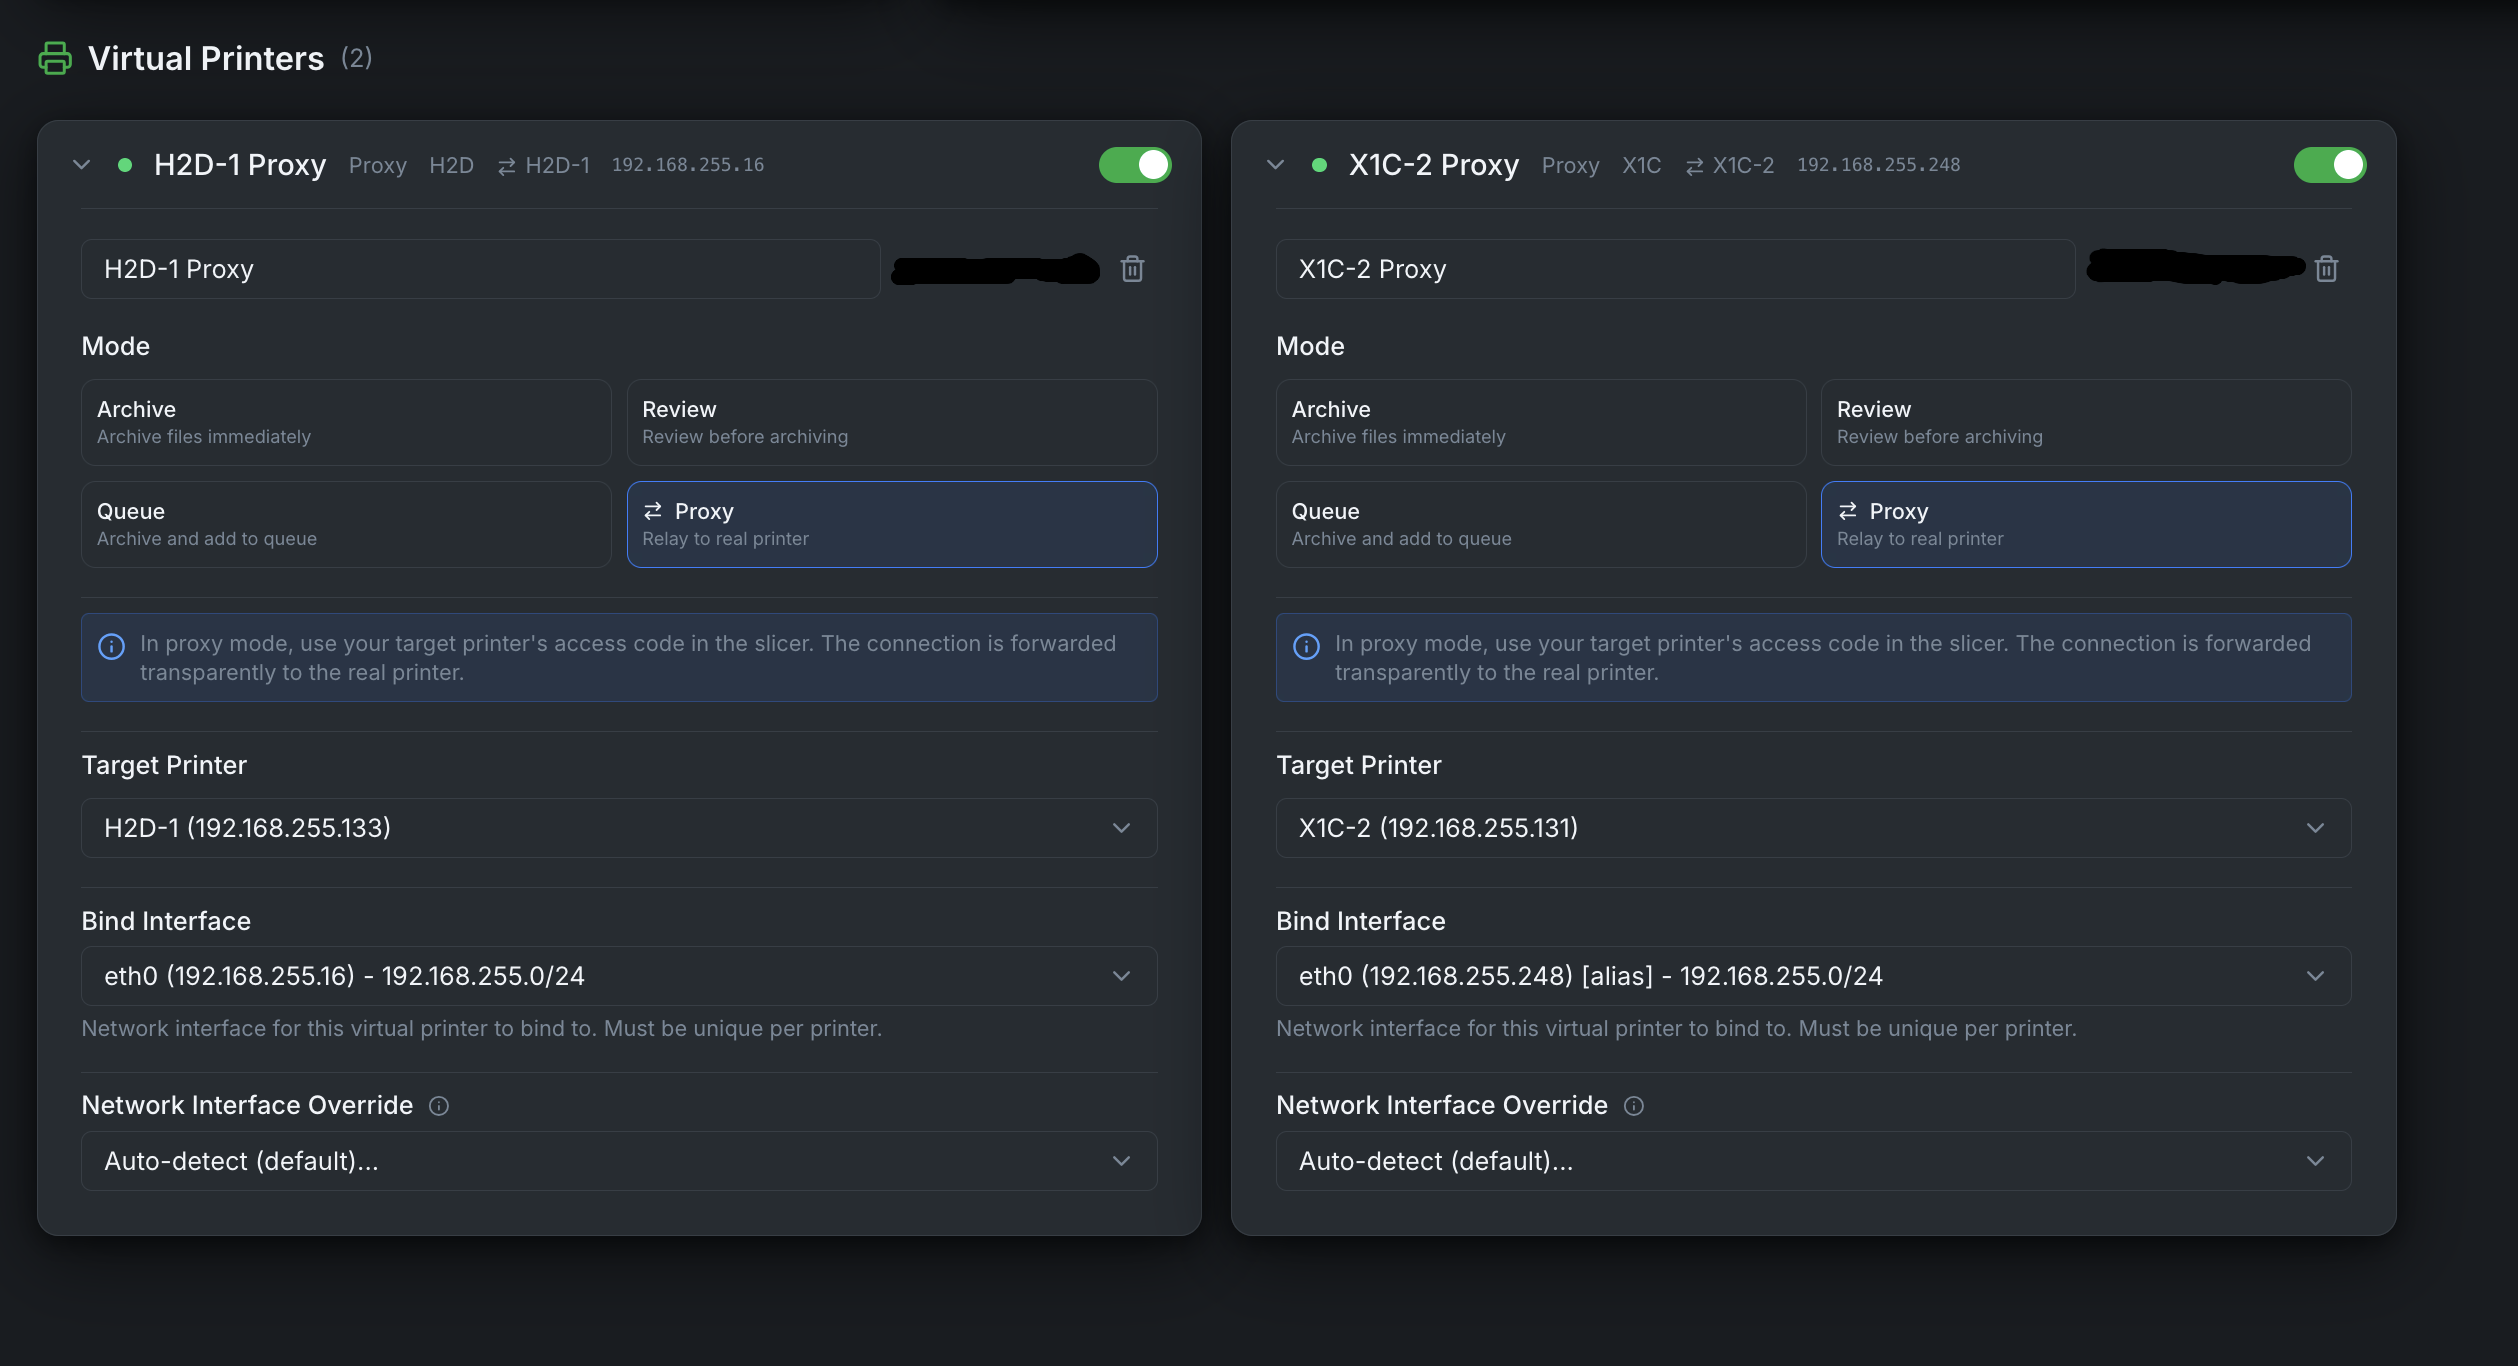Click the info icon in H2D-1's proxy mode notice

110,645
